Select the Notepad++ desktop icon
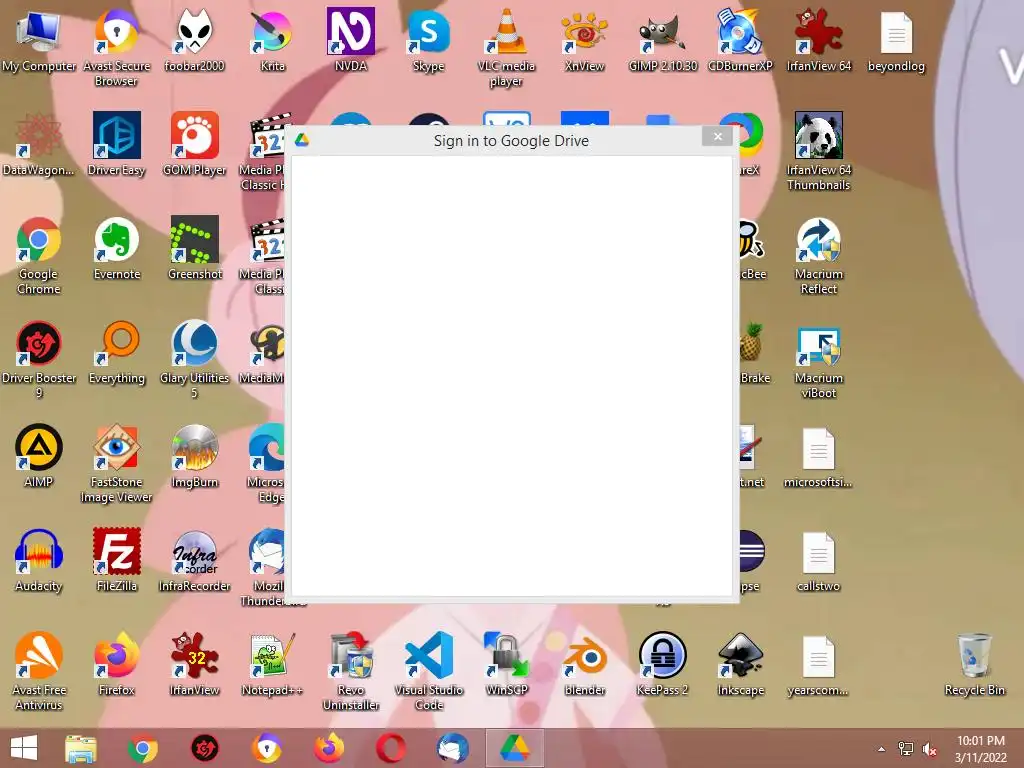Image resolution: width=1024 pixels, height=768 pixels. coord(272,664)
